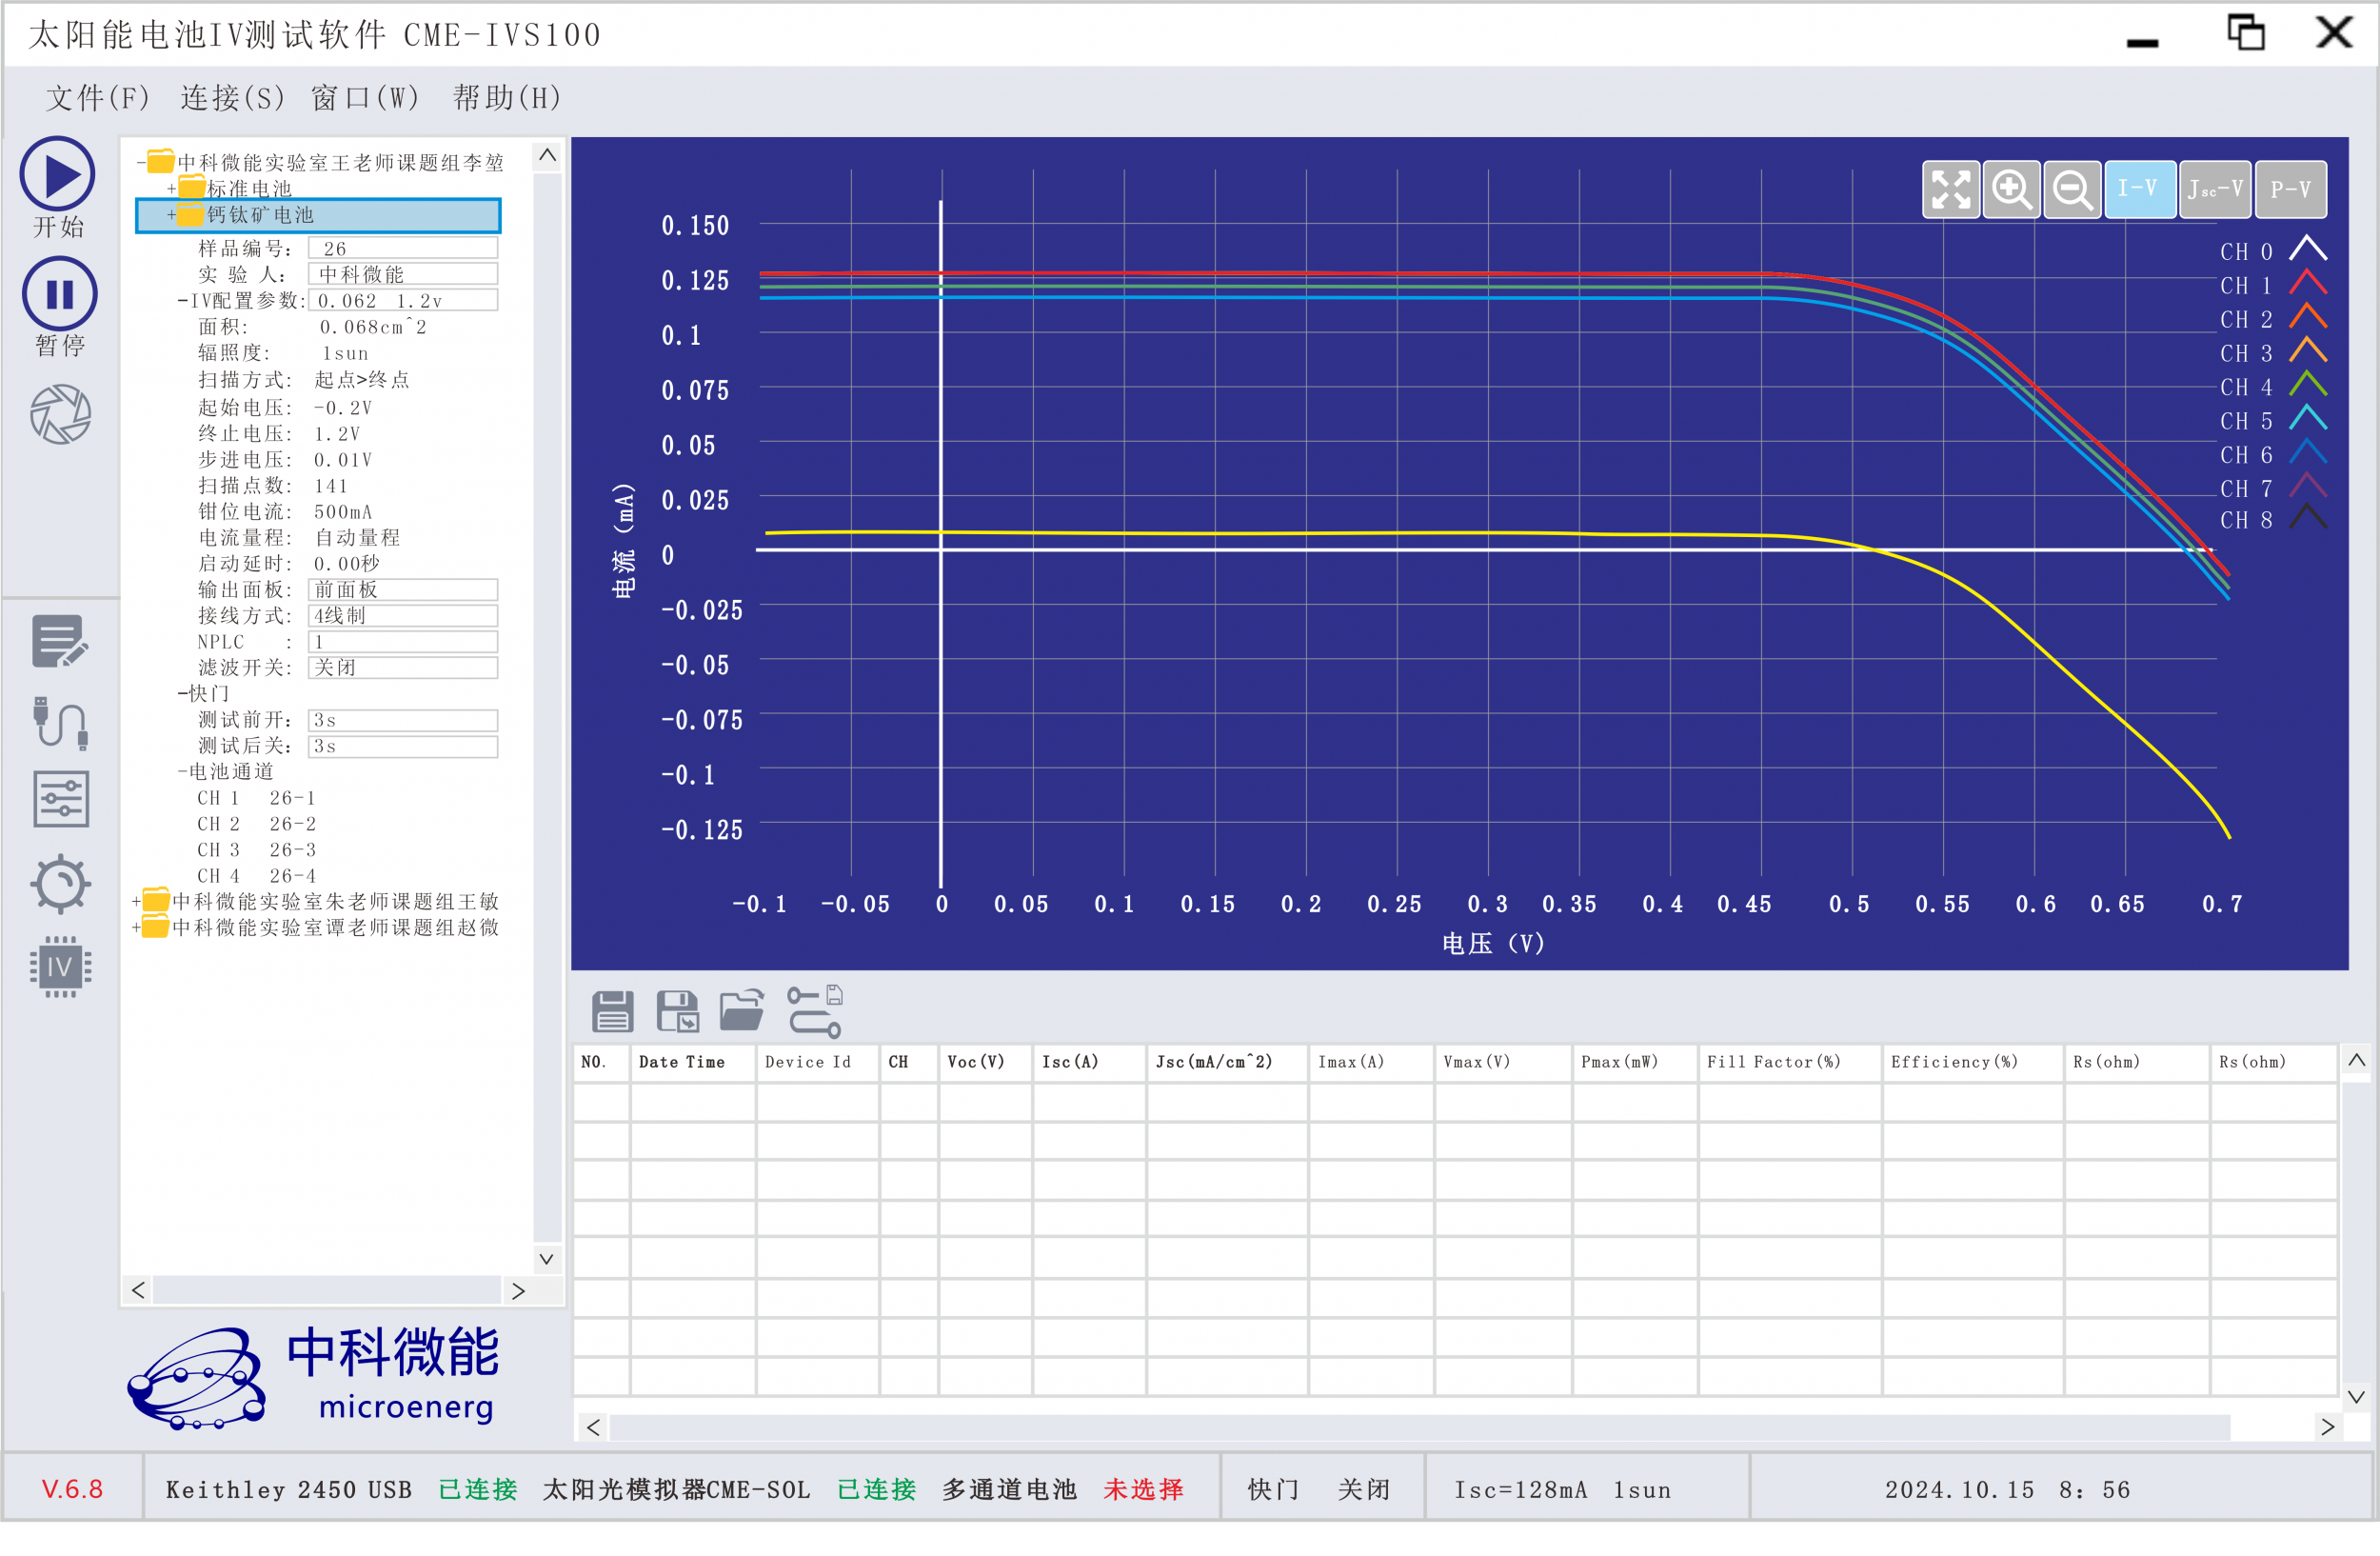Expand the 标准电池 tree folder
The height and width of the screenshot is (1556, 2380).
click(171, 189)
